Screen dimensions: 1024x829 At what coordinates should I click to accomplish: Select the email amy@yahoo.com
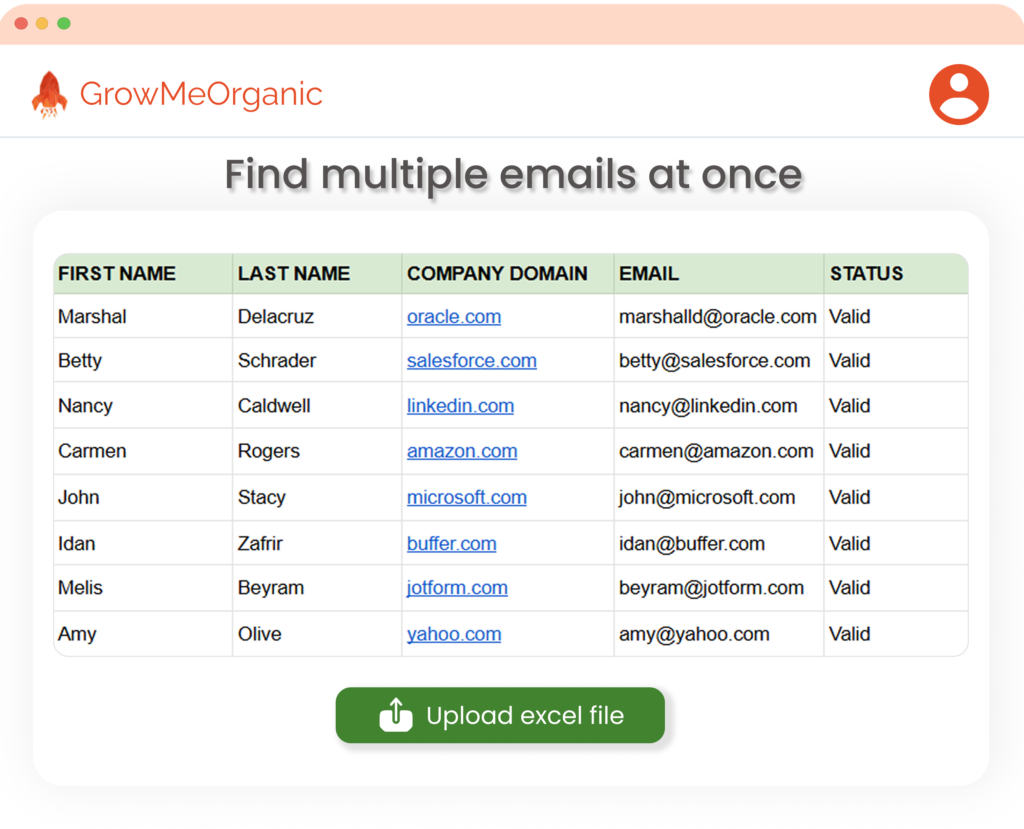pyautogui.click(x=694, y=634)
